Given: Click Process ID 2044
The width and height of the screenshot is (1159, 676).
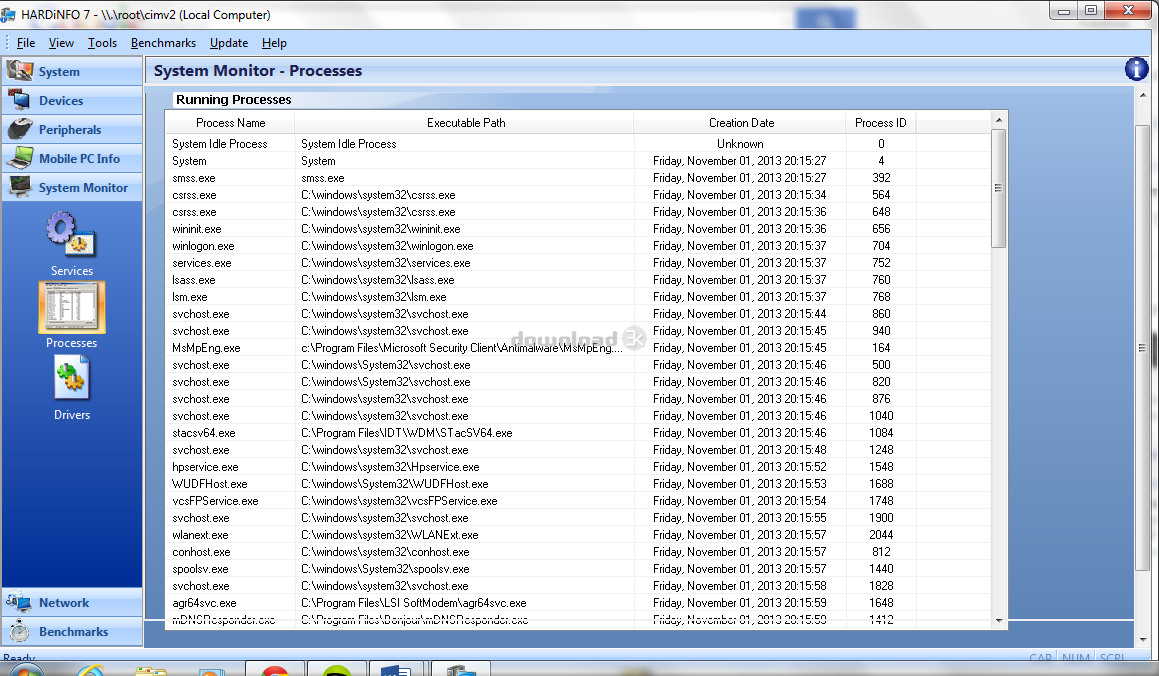Looking at the screenshot, I should [881, 535].
